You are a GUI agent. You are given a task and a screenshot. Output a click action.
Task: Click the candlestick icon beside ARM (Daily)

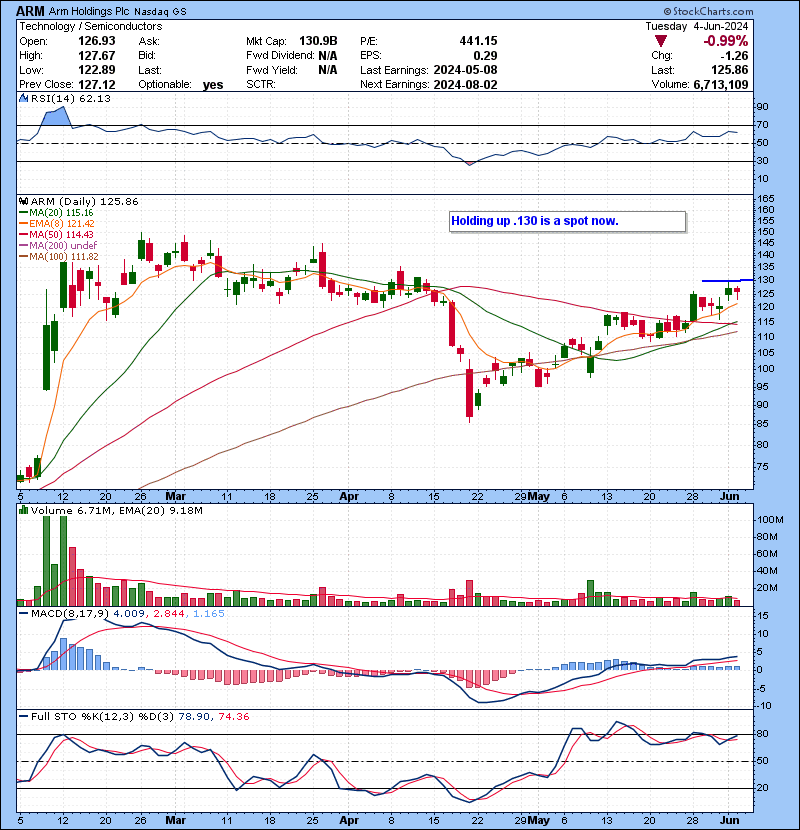coord(24,202)
